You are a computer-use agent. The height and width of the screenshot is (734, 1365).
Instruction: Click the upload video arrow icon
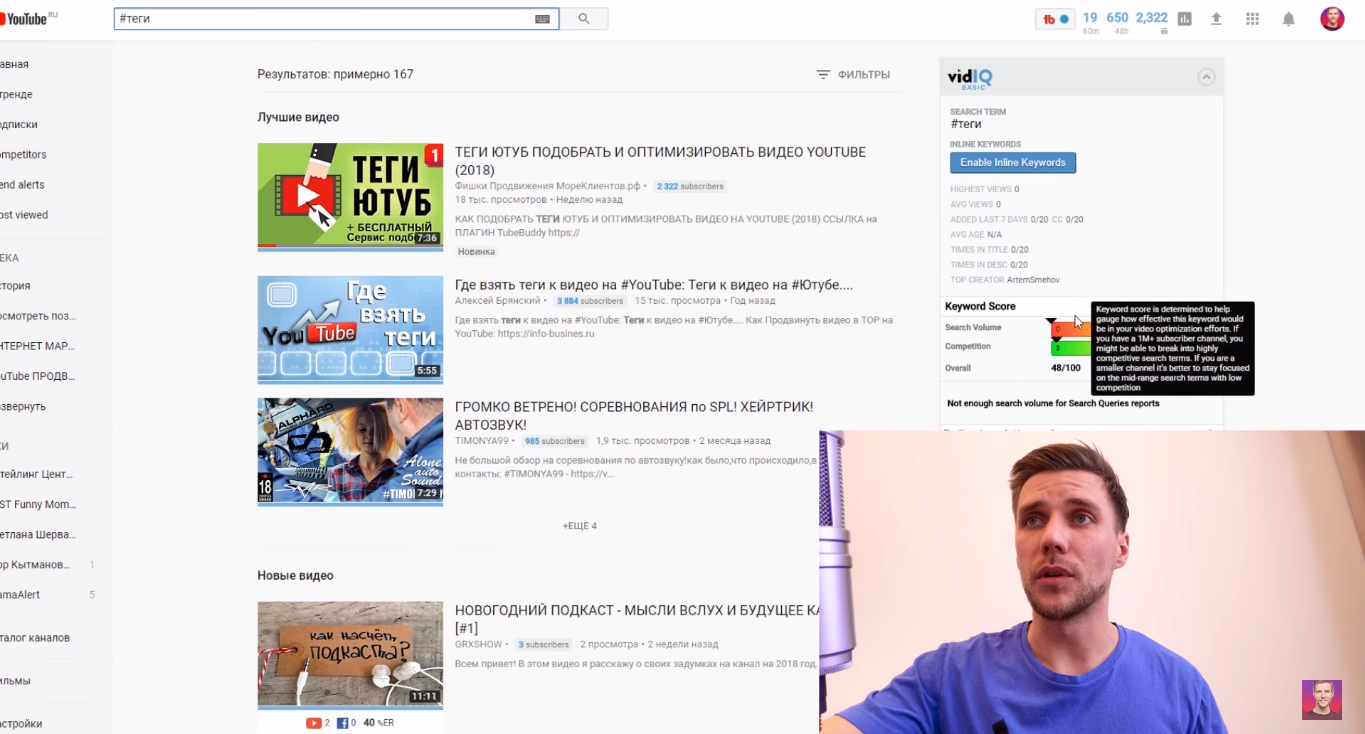point(1216,19)
